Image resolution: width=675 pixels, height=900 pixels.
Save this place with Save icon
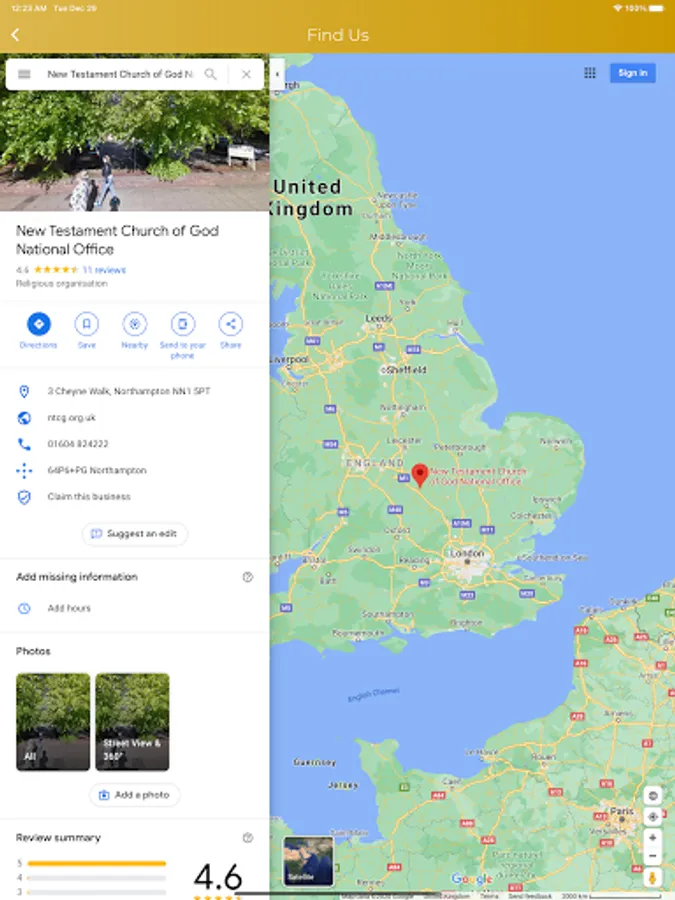click(x=87, y=324)
